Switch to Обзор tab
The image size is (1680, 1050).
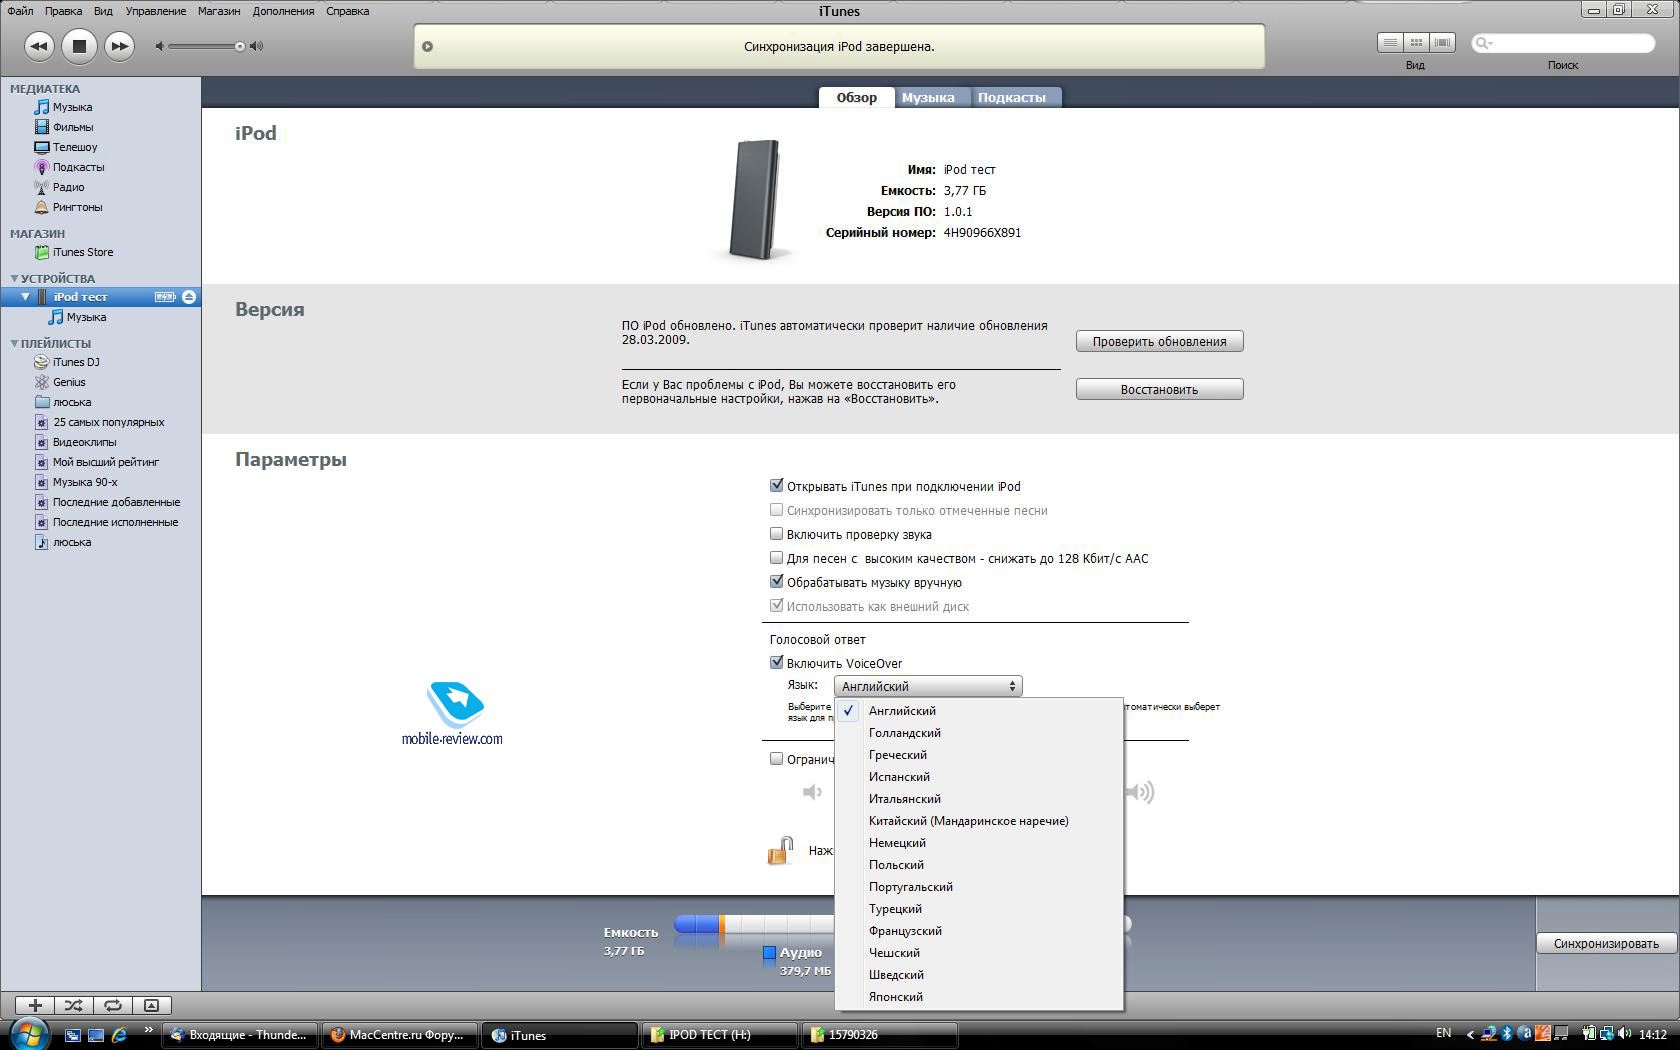tap(856, 97)
